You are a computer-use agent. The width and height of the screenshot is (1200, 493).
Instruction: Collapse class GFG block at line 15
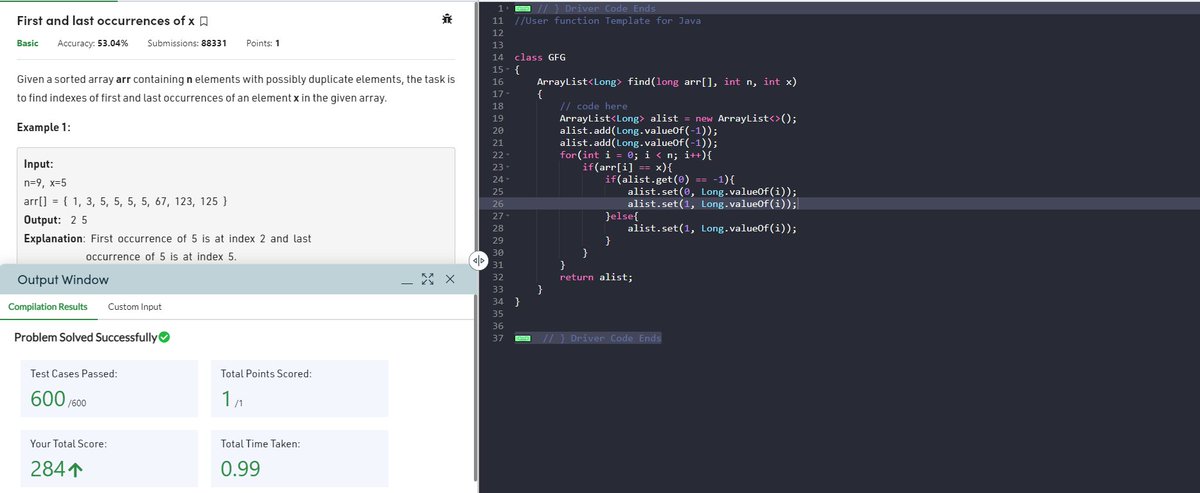(507, 70)
